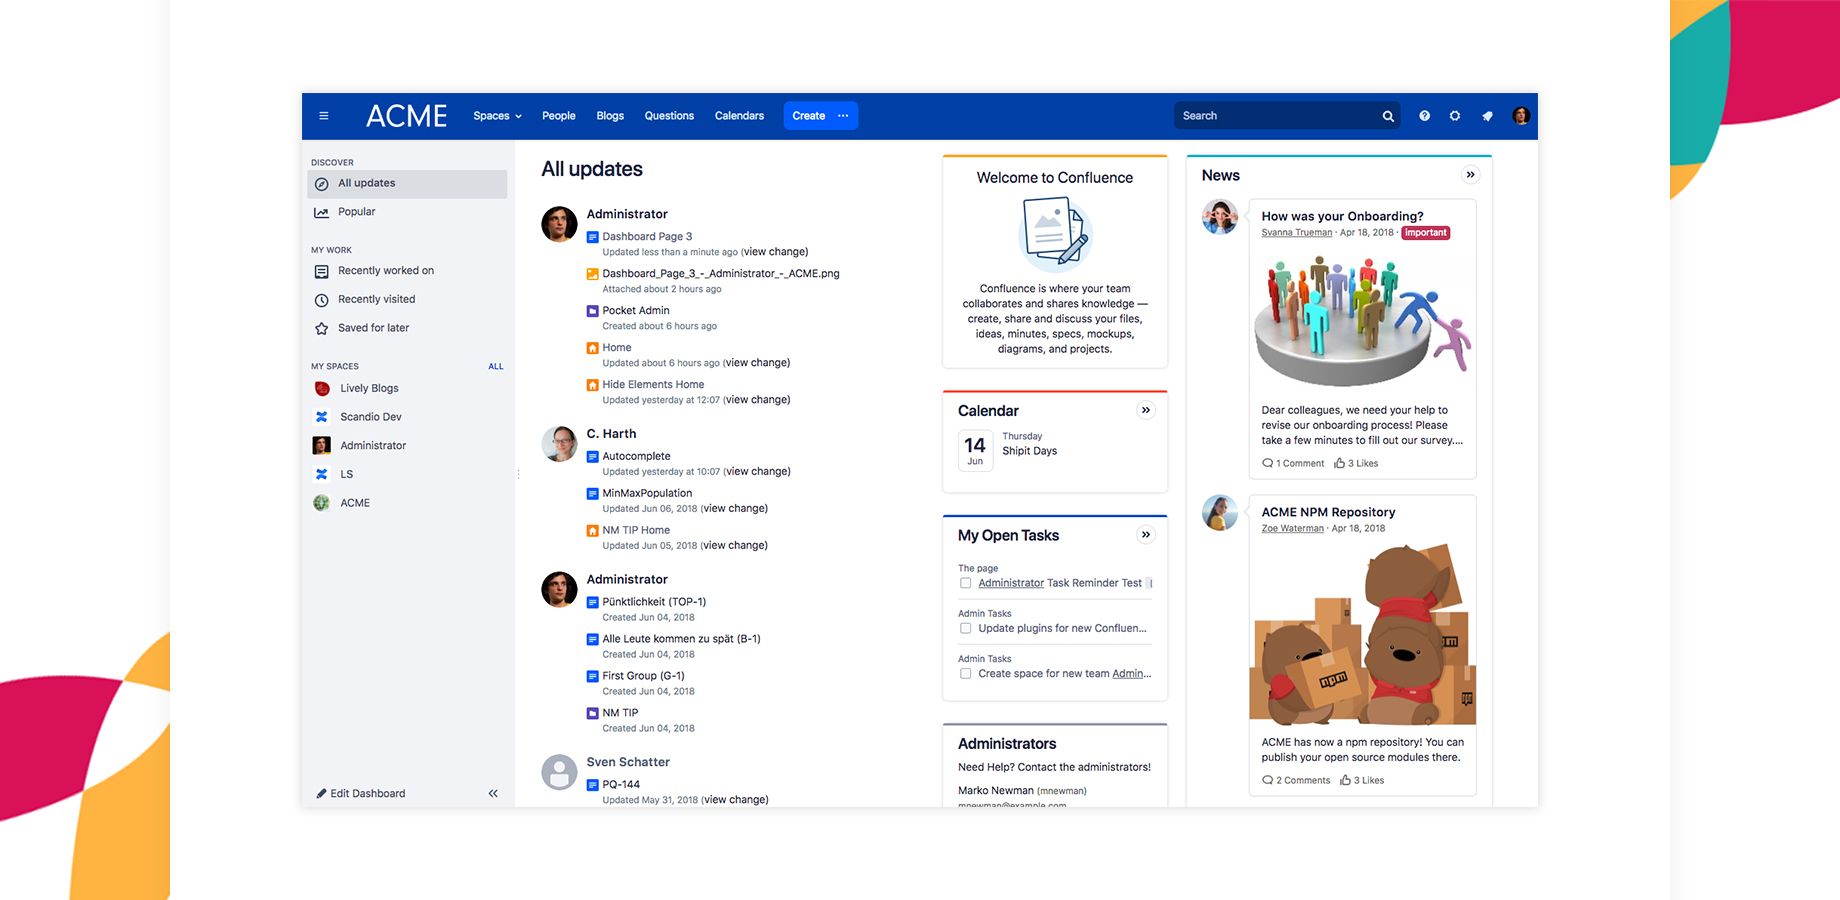
Task: Click Sven Schatter's default avatar
Action: pyautogui.click(x=559, y=772)
